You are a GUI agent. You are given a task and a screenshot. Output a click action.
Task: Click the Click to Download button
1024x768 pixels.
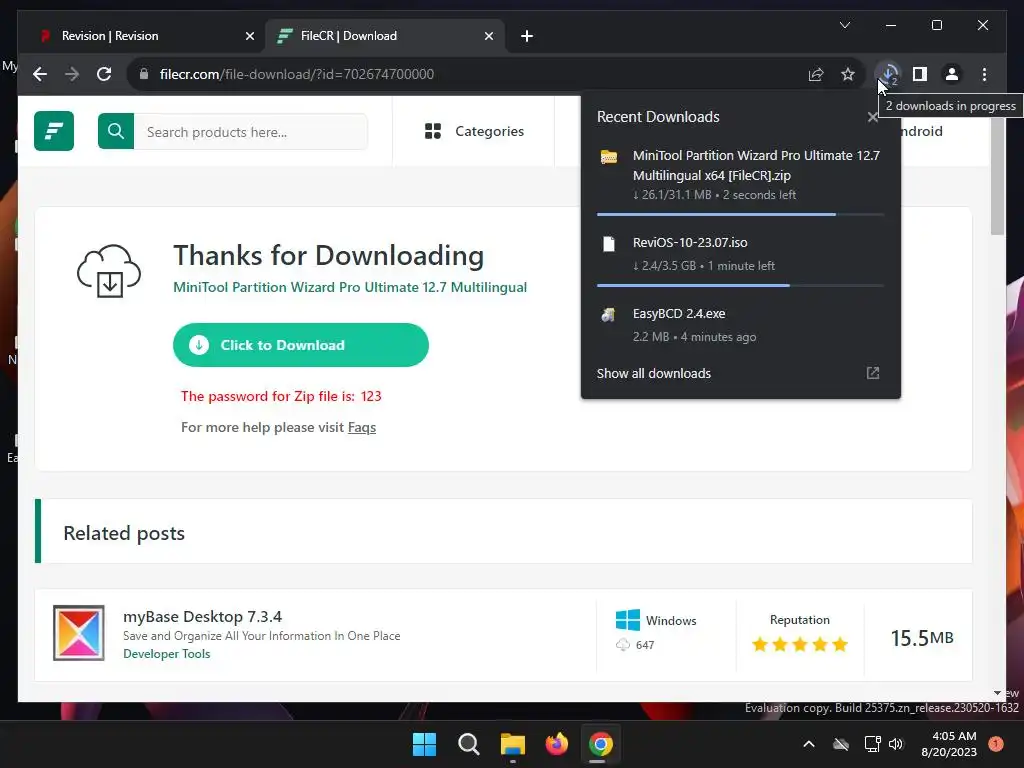[x=300, y=345]
